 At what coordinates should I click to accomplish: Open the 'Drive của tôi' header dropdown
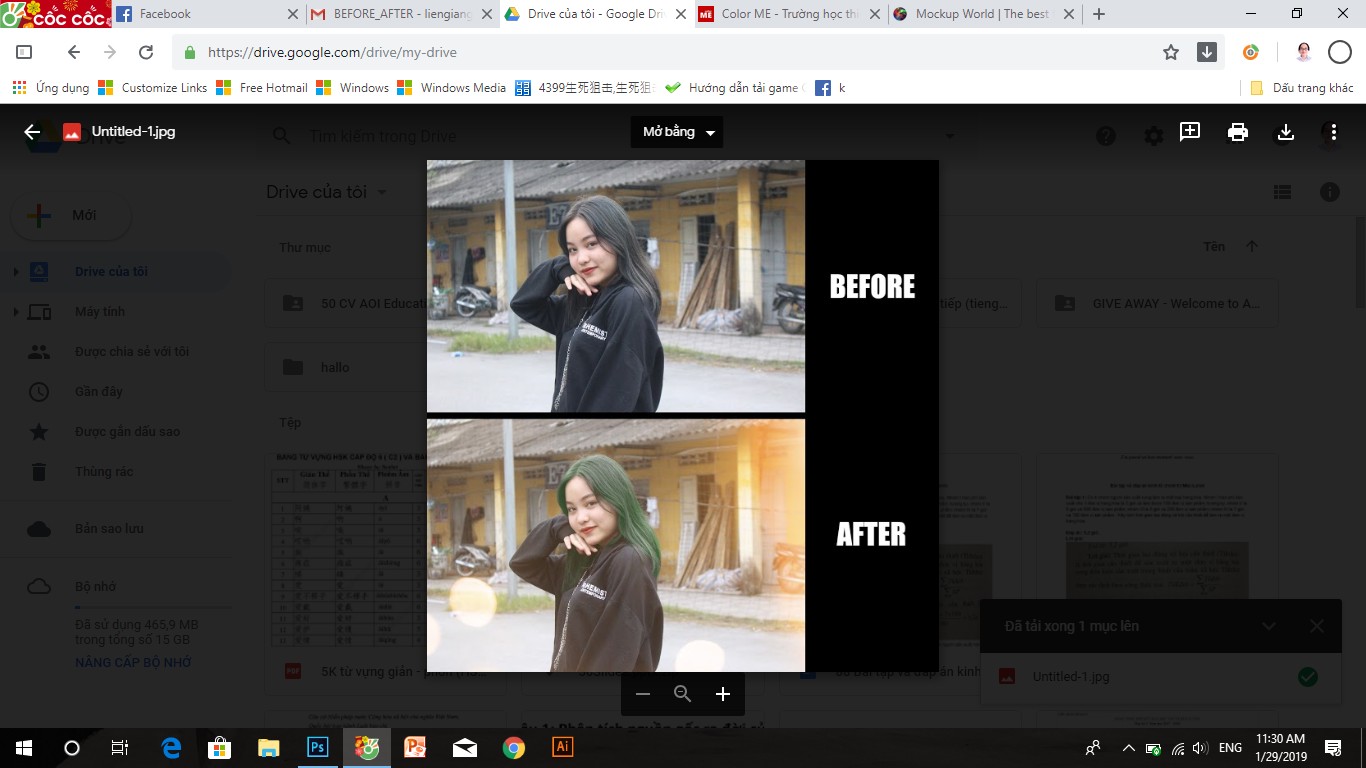pyautogui.click(x=328, y=192)
